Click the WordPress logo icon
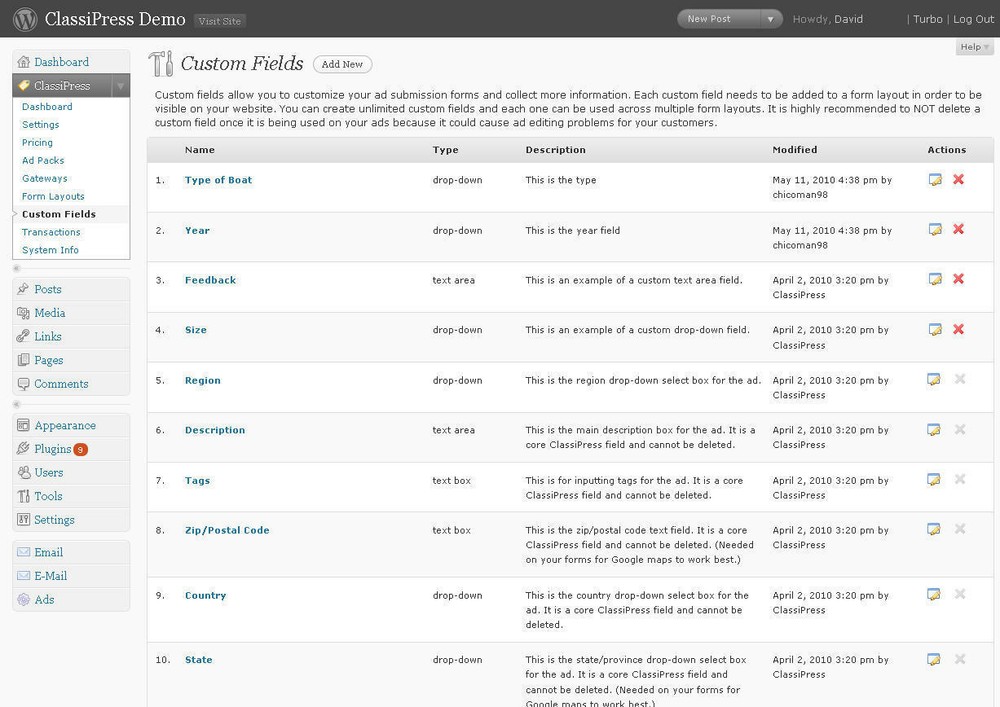 tap(25, 19)
